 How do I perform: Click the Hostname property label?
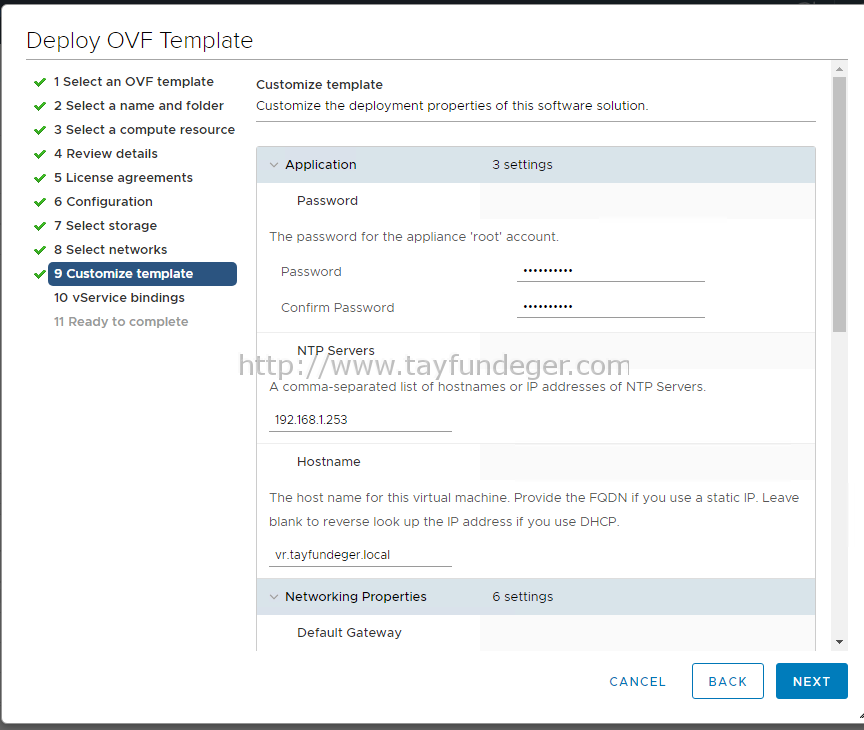(328, 462)
